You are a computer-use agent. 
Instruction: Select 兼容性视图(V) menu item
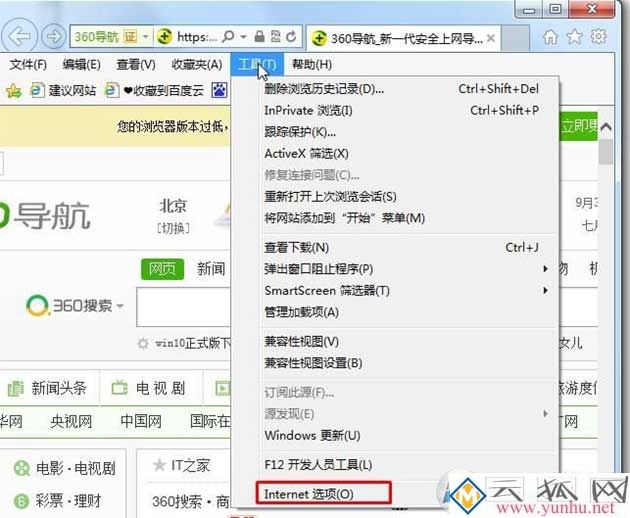click(x=395, y=342)
